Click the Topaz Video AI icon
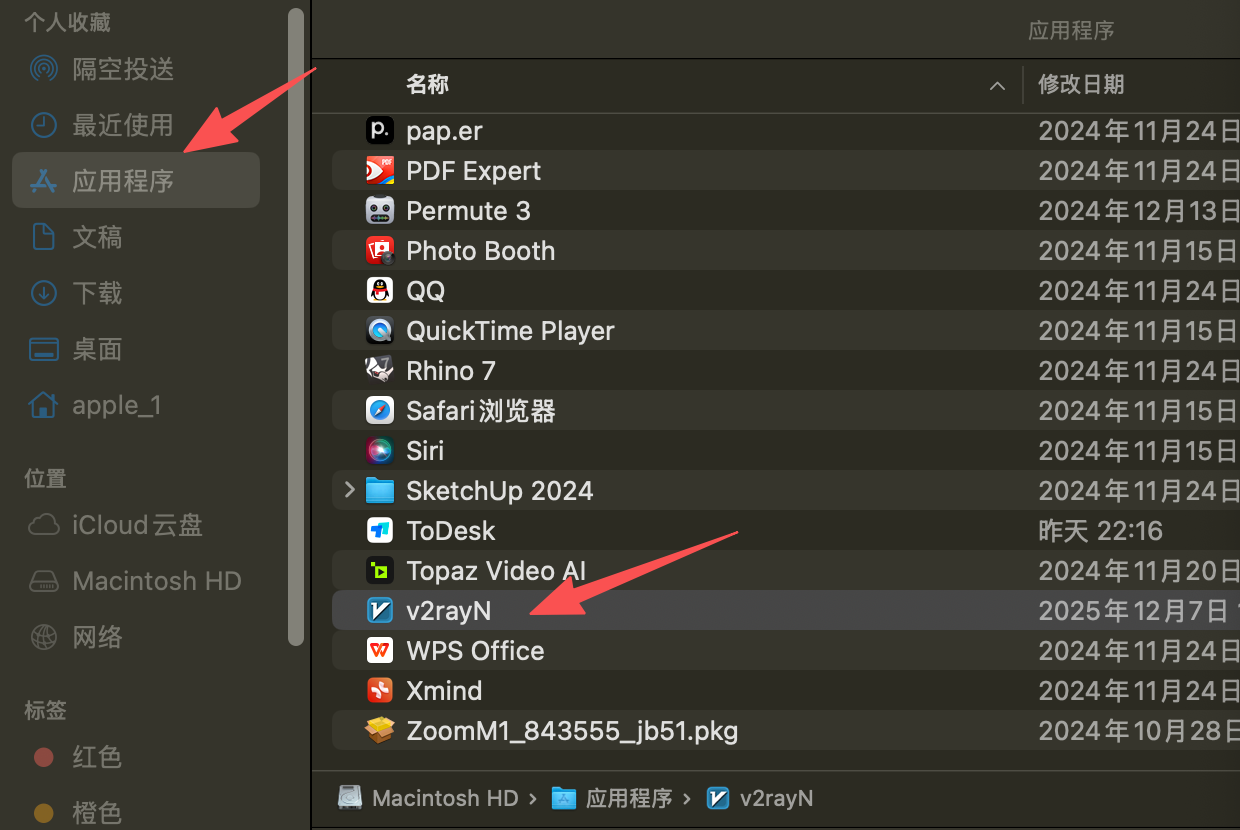This screenshot has height=830, width=1240. coord(380,570)
